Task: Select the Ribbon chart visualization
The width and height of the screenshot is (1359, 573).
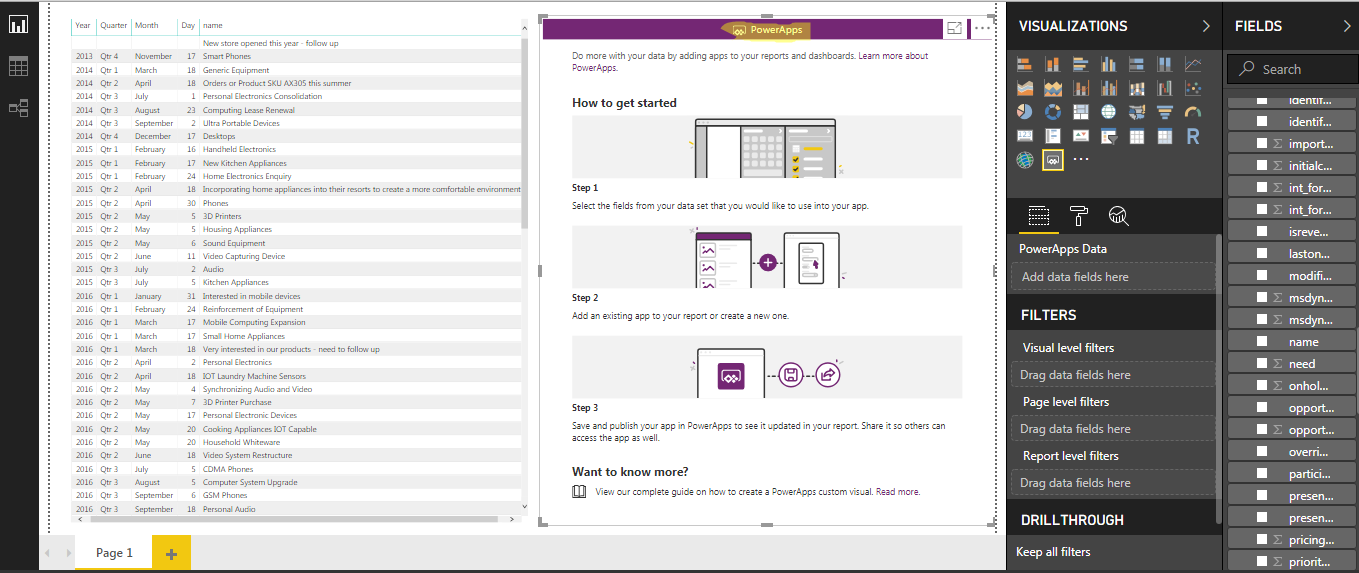Action: [x=1136, y=88]
